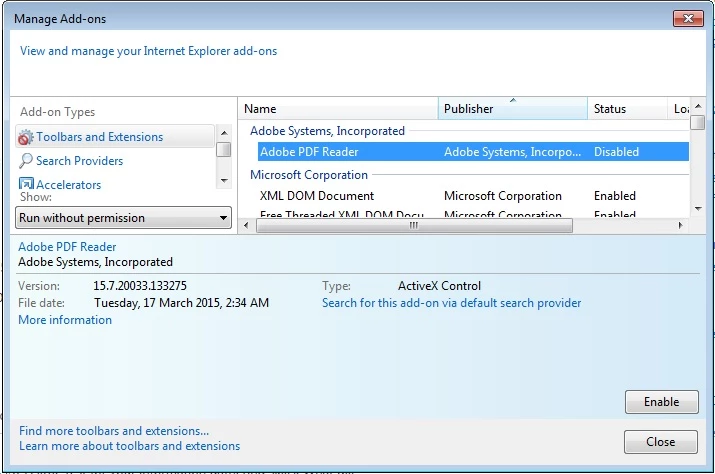Click the ActiveX Control type value

[439, 286]
